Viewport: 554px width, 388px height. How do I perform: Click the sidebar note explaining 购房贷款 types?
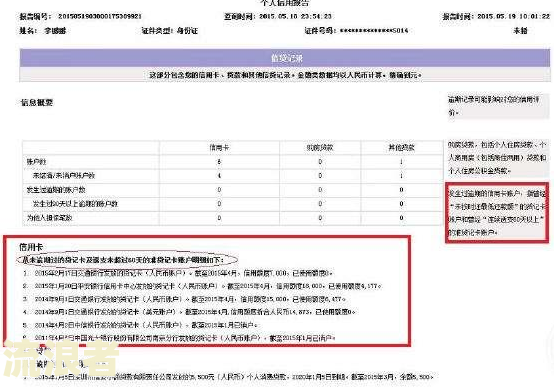497,158
